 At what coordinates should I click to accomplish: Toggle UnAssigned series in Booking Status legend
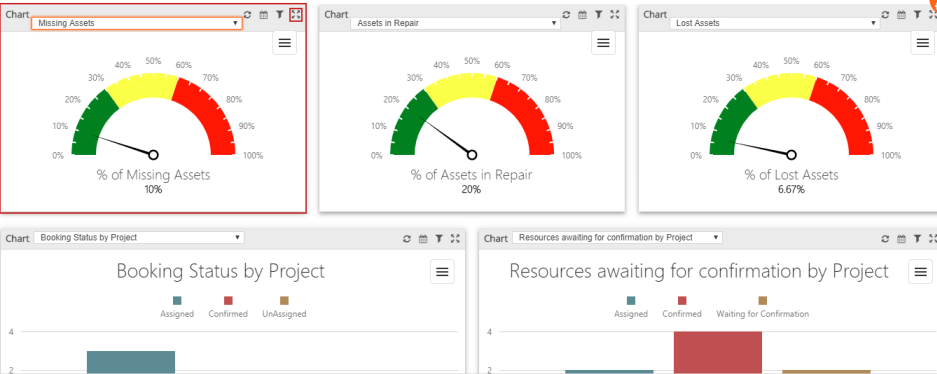tap(284, 307)
